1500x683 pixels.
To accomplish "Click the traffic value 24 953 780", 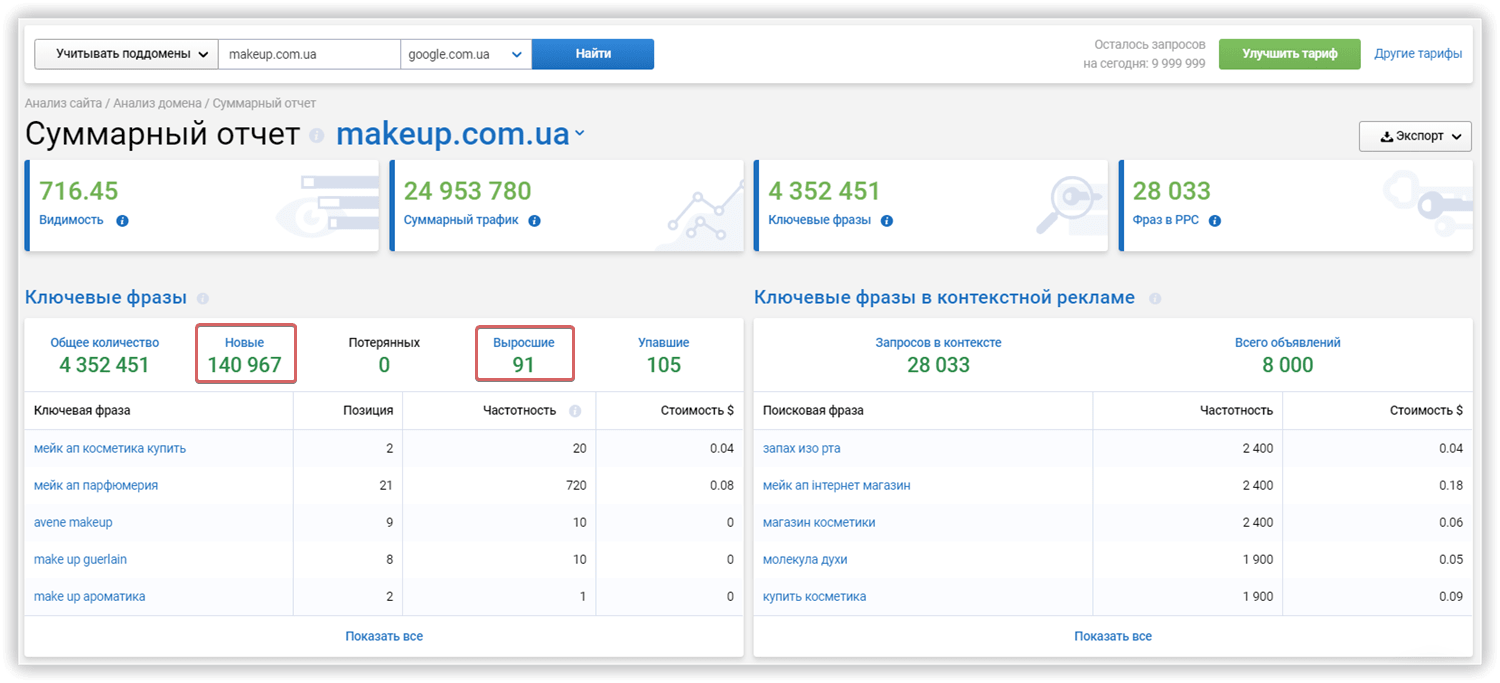I will [468, 191].
